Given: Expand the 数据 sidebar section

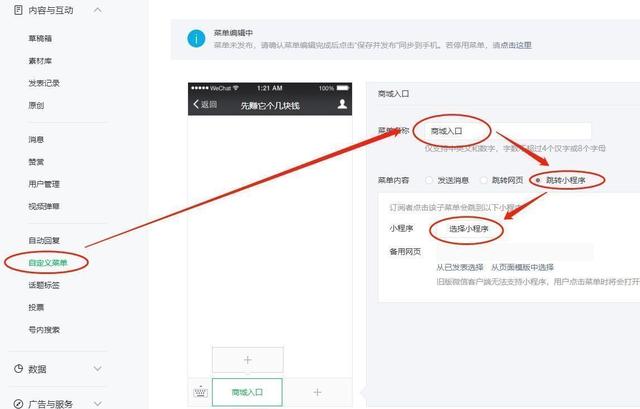Looking at the screenshot, I should [98, 369].
